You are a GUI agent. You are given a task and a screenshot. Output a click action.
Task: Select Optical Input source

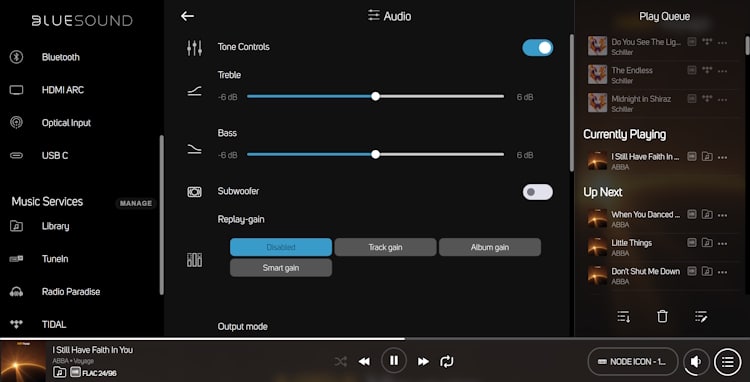pyautogui.click(x=66, y=123)
